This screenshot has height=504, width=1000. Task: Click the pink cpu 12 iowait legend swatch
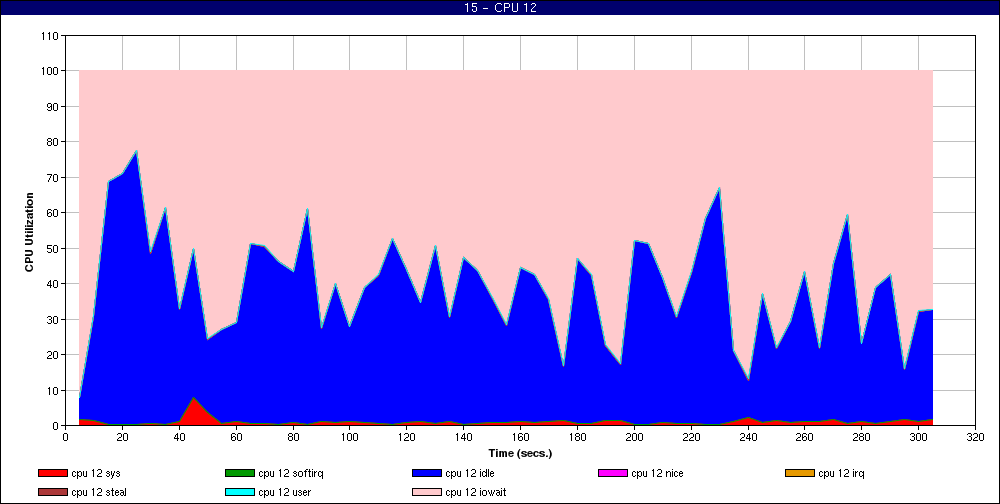[427, 493]
